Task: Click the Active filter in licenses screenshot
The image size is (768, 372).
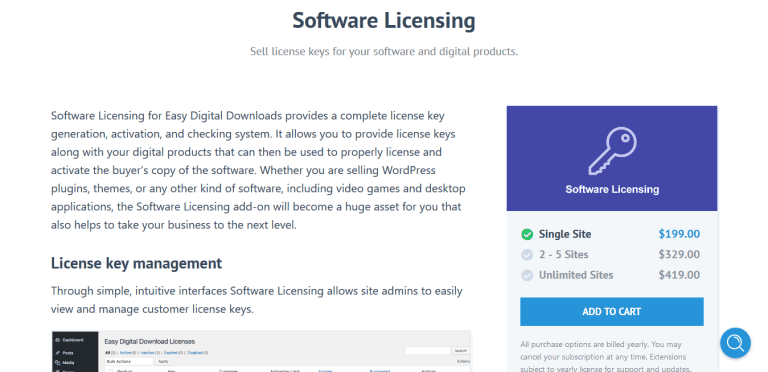Action: [125, 352]
